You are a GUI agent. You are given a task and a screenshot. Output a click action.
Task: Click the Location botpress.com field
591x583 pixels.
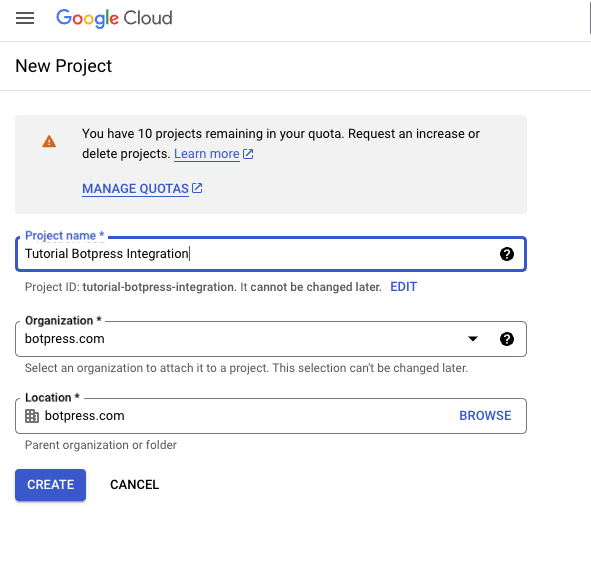271,416
